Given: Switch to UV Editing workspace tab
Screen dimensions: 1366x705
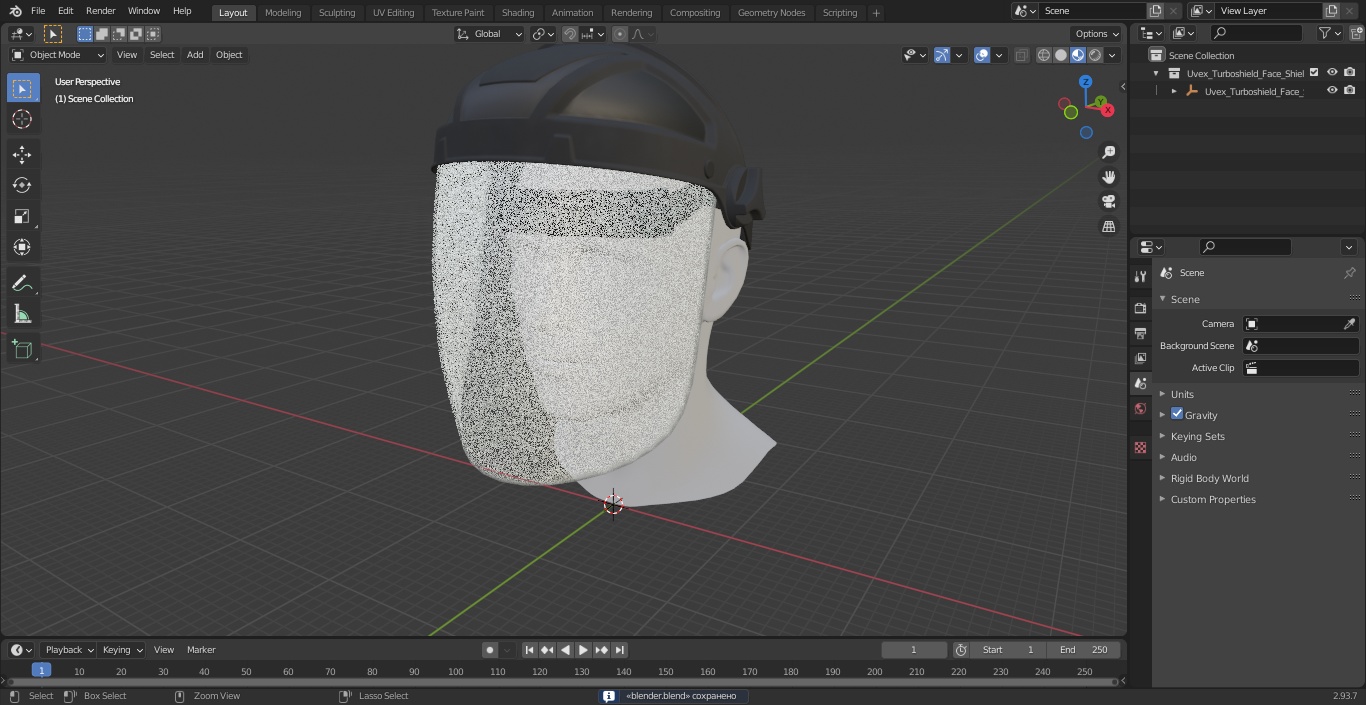Looking at the screenshot, I should [393, 13].
